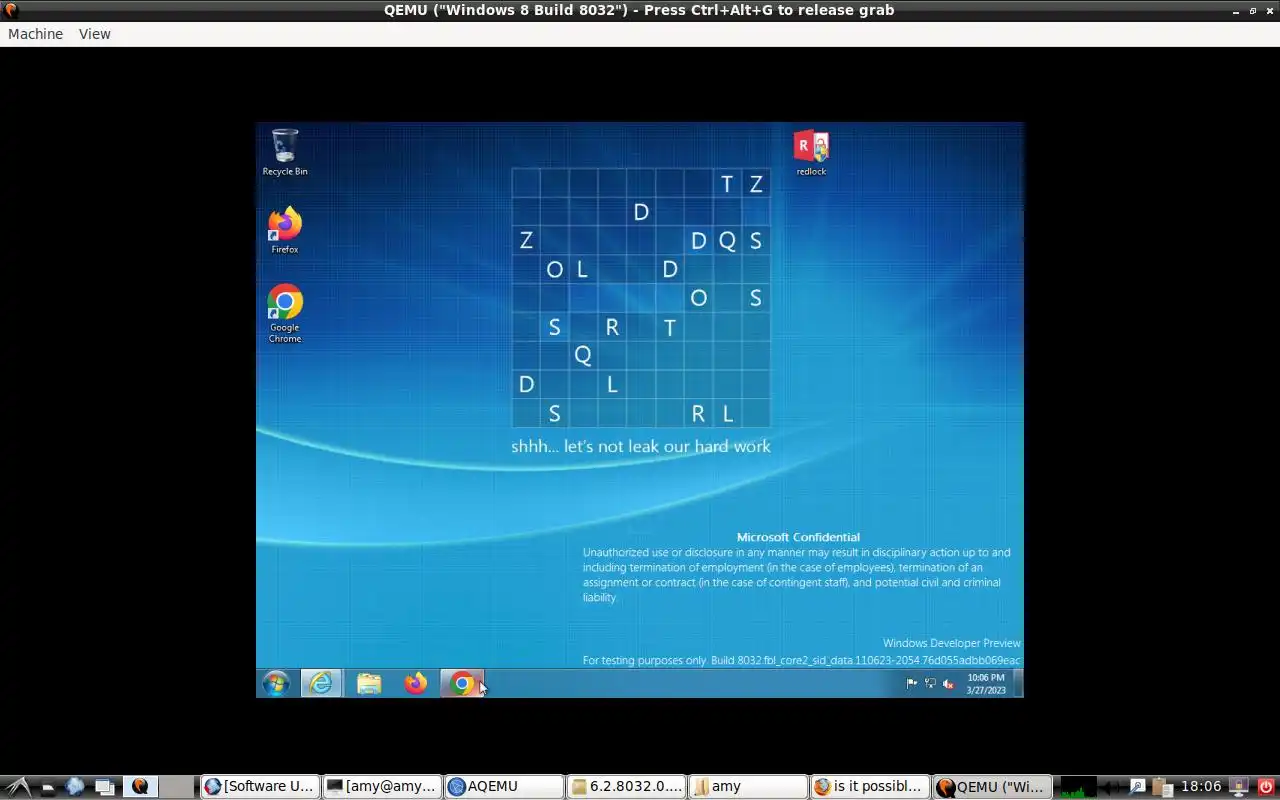Launch Firefox from the guest taskbar
1280x800 pixels.
click(x=415, y=683)
